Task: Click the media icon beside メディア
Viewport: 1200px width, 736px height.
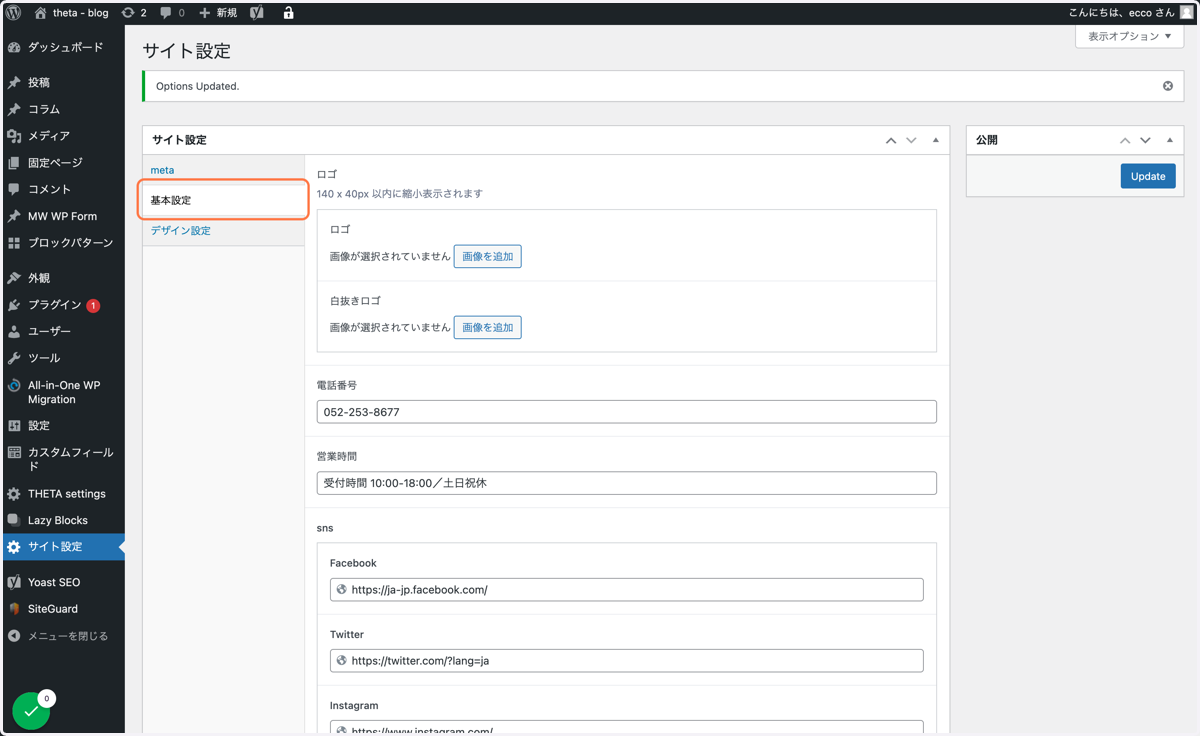Action: click(14, 136)
